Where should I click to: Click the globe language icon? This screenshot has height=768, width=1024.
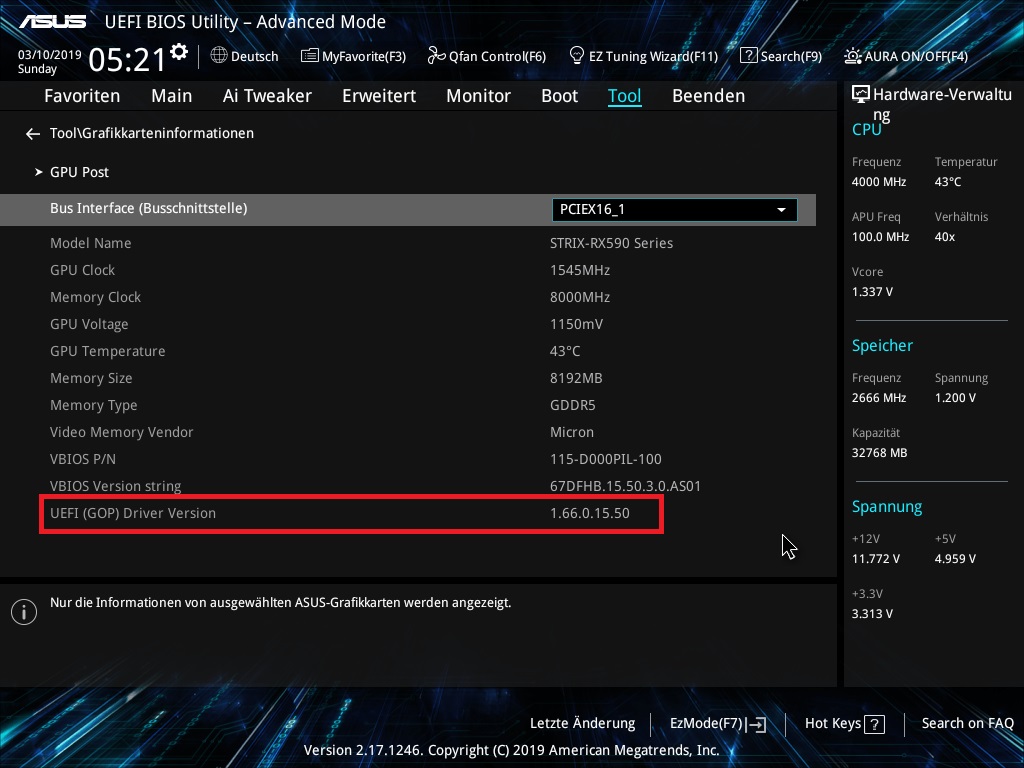click(x=219, y=56)
